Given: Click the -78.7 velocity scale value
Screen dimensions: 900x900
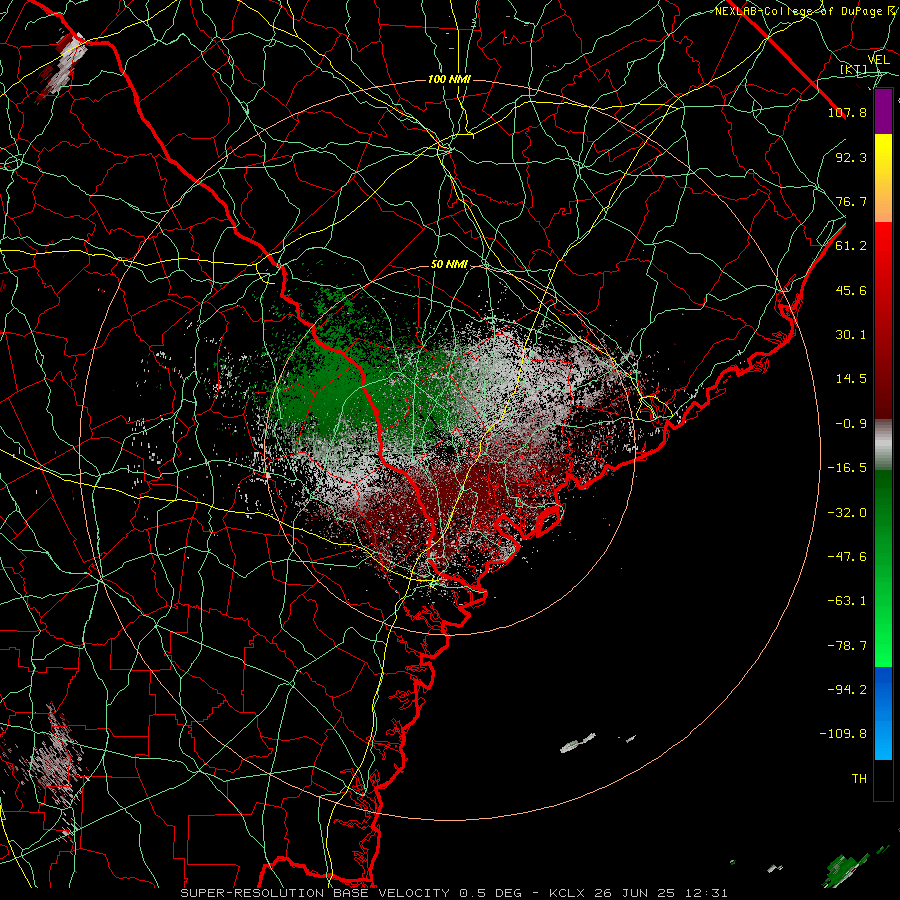Looking at the screenshot, I should 847,646.
